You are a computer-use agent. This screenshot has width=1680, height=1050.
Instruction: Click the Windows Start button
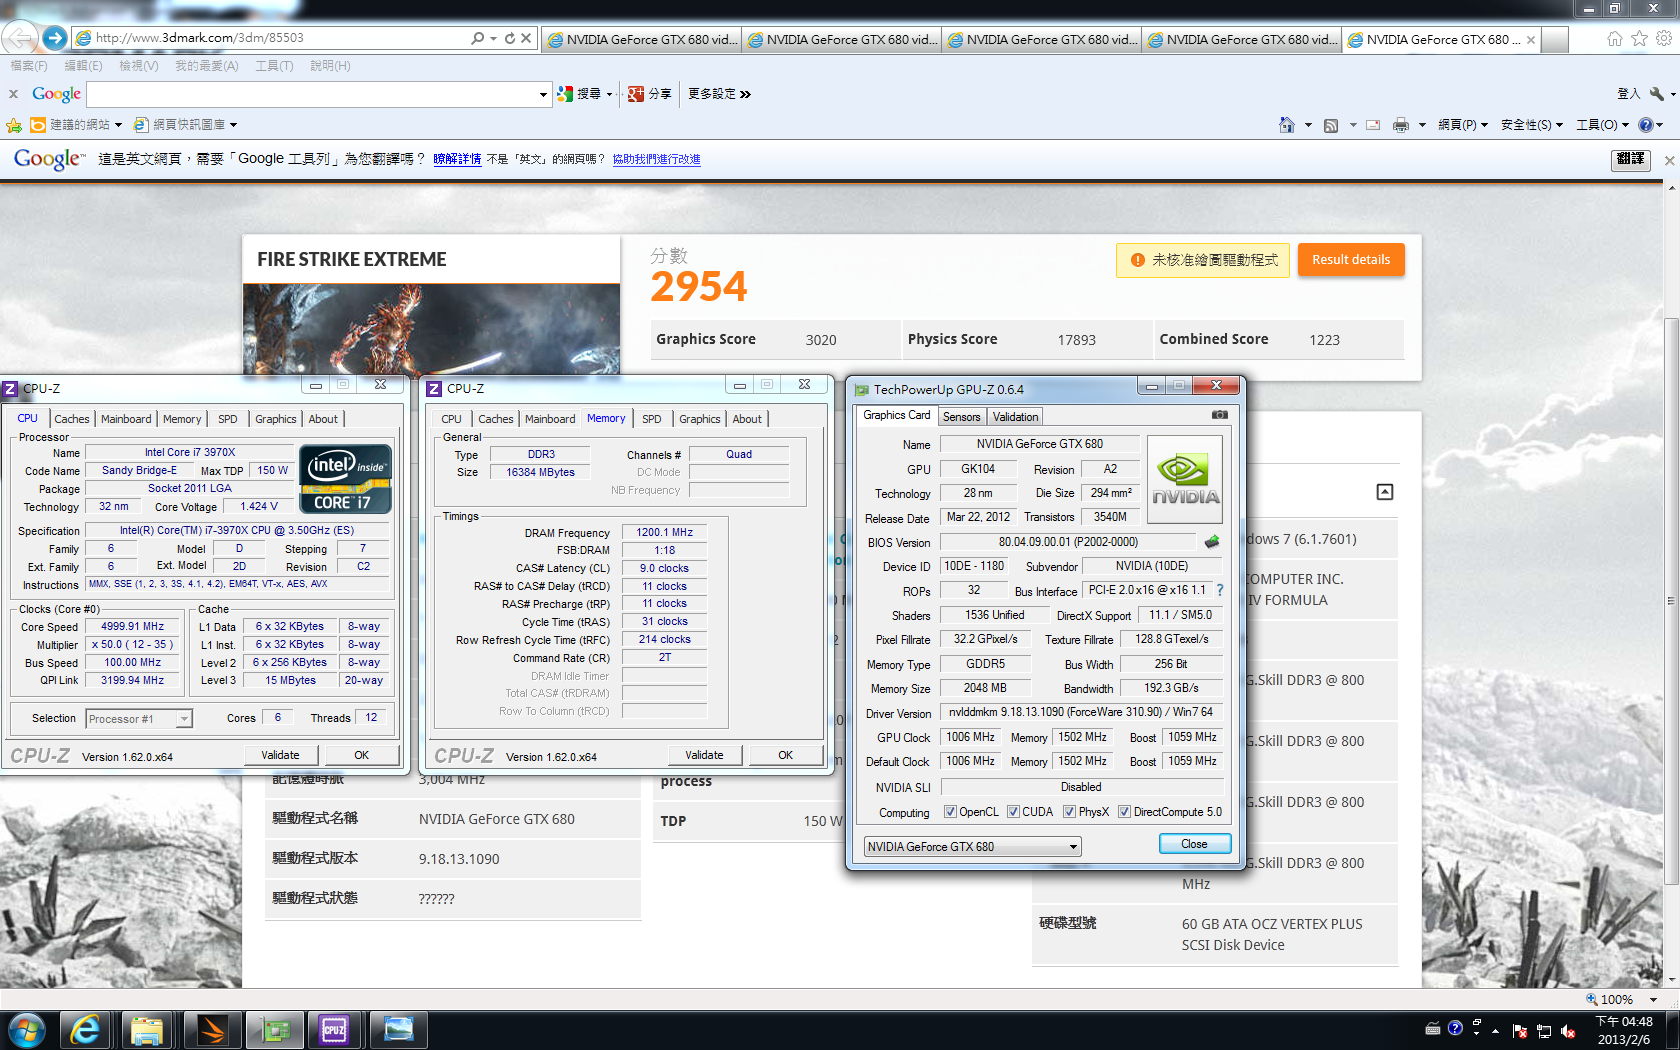(x=27, y=1029)
